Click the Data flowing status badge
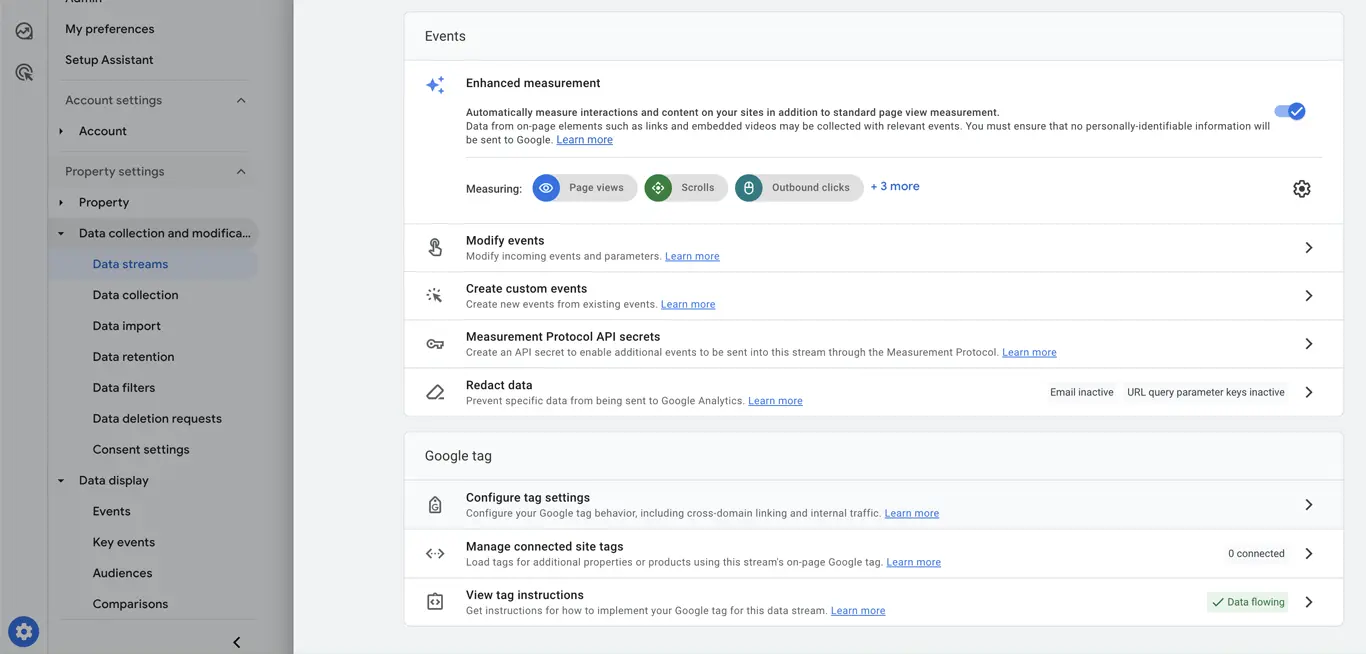Image resolution: width=1366 pixels, height=654 pixels. coord(1248,602)
